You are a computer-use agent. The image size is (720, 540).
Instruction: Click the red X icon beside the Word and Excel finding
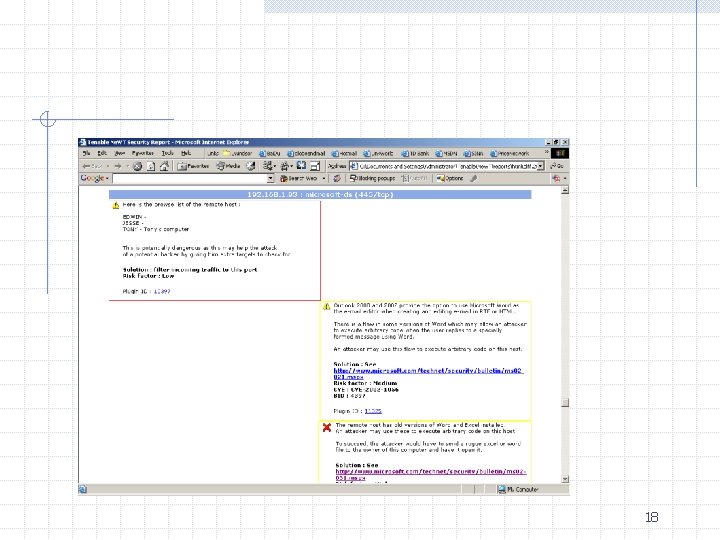(327, 428)
